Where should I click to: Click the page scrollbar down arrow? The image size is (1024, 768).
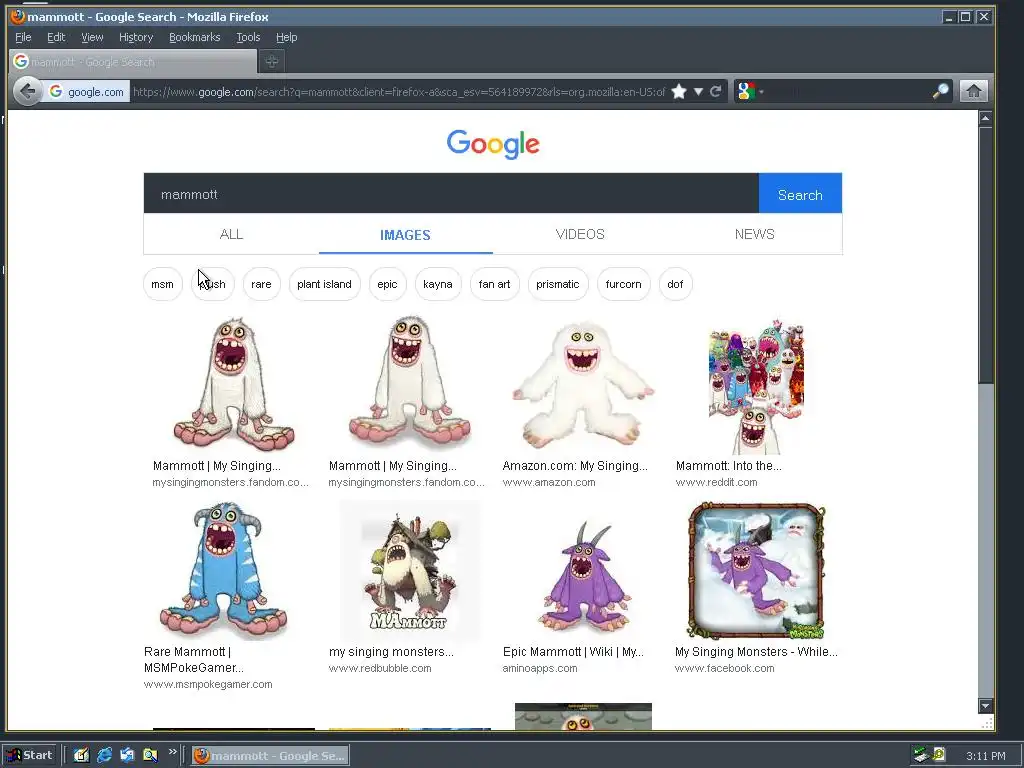[x=985, y=706]
